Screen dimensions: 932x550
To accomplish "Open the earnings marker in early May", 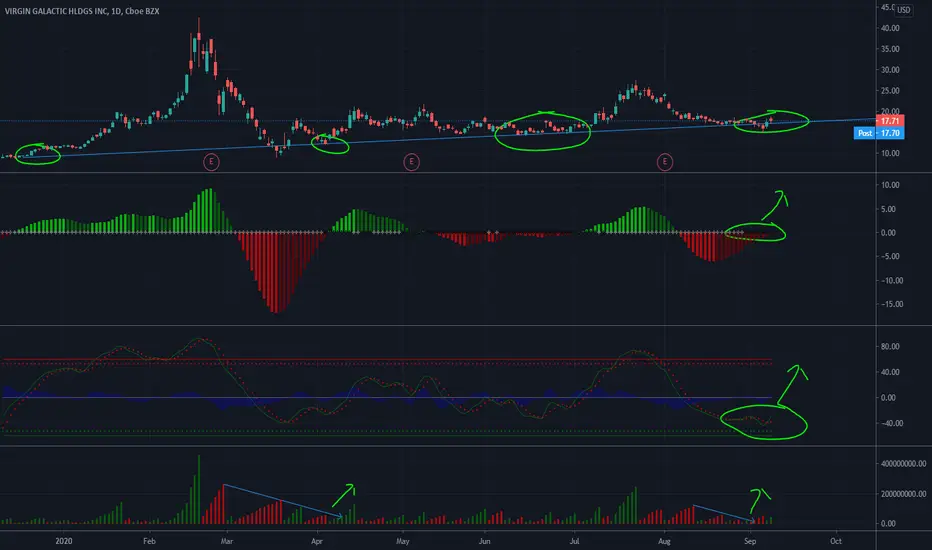I will [x=411, y=162].
